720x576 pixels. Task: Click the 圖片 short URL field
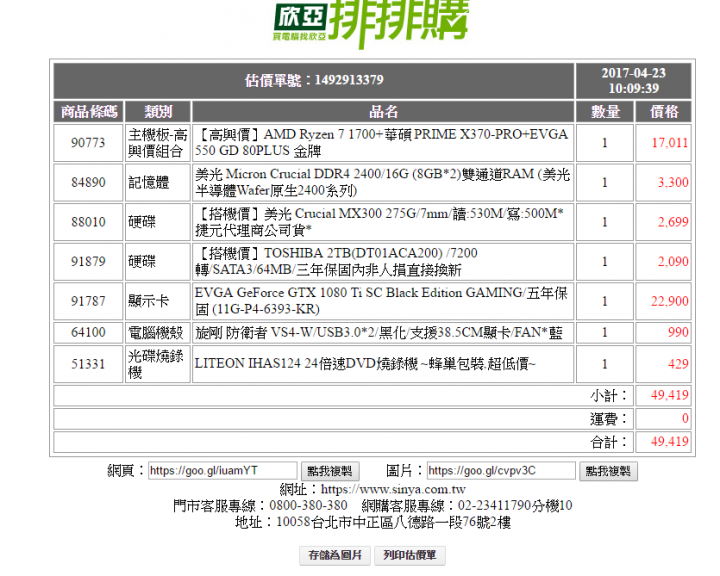click(501, 471)
